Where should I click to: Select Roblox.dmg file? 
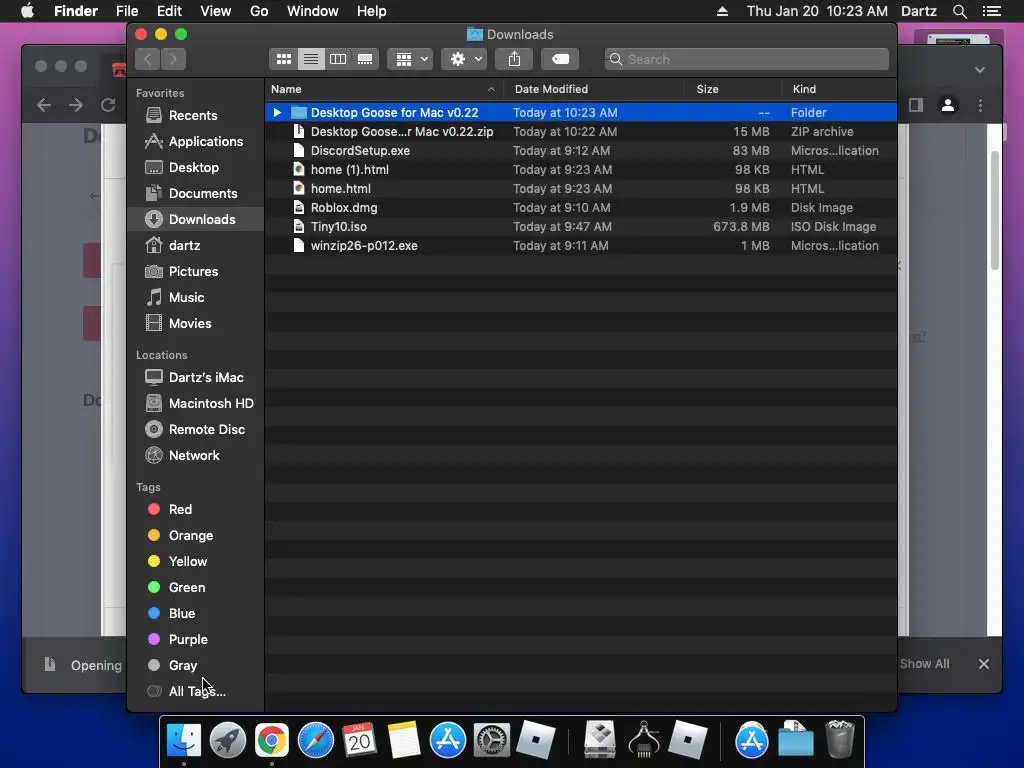point(581,207)
